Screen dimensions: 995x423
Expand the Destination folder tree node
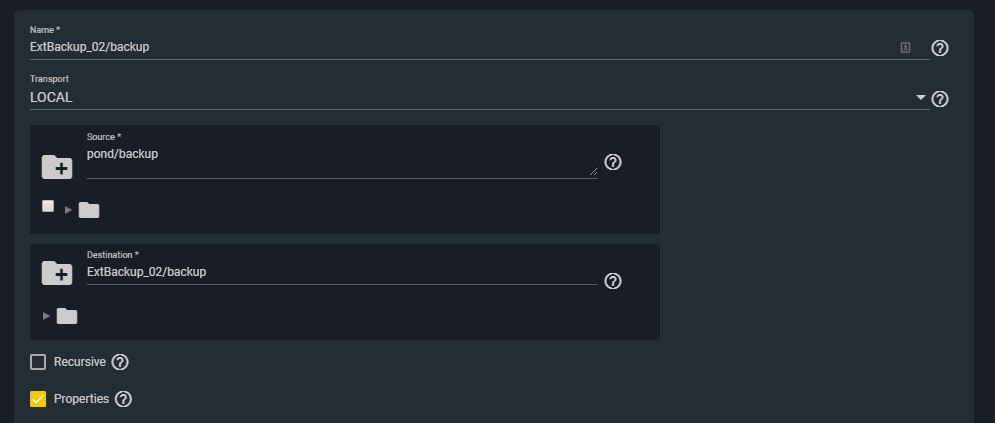[x=46, y=316]
